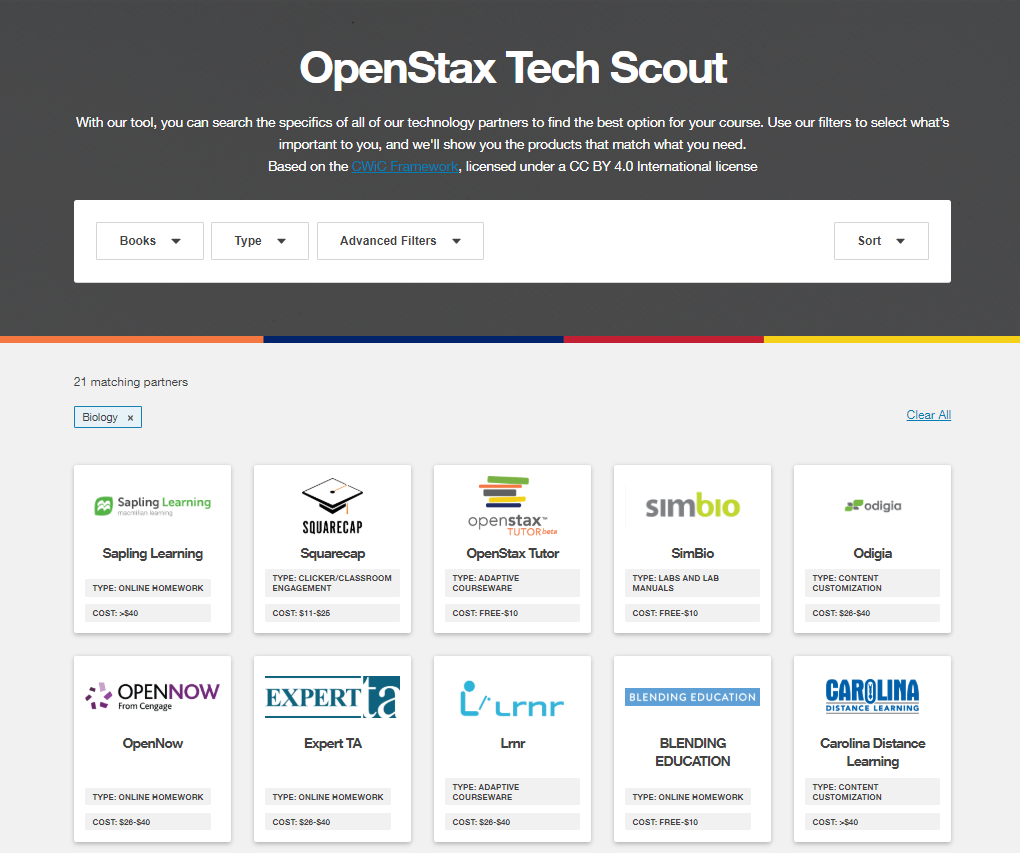Click OpenStax Tutor's COST: FREE-$10 label
Viewport: 1020px width, 853px height.
(513, 613)
